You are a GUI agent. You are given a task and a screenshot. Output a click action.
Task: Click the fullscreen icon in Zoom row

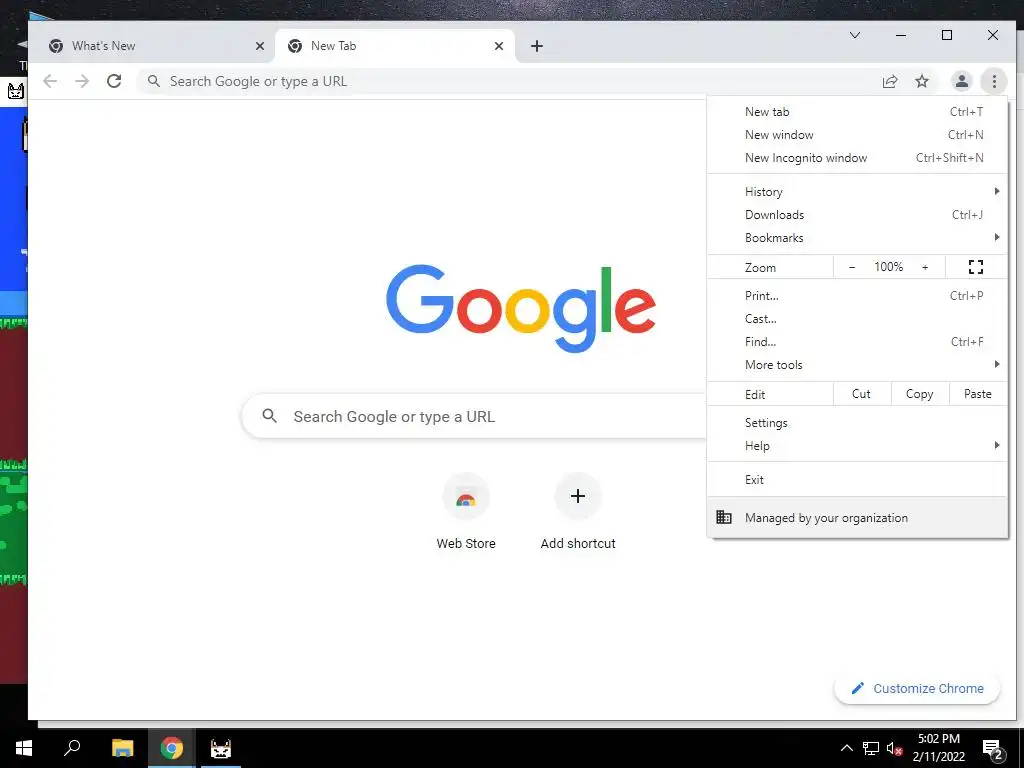point(976,266)
